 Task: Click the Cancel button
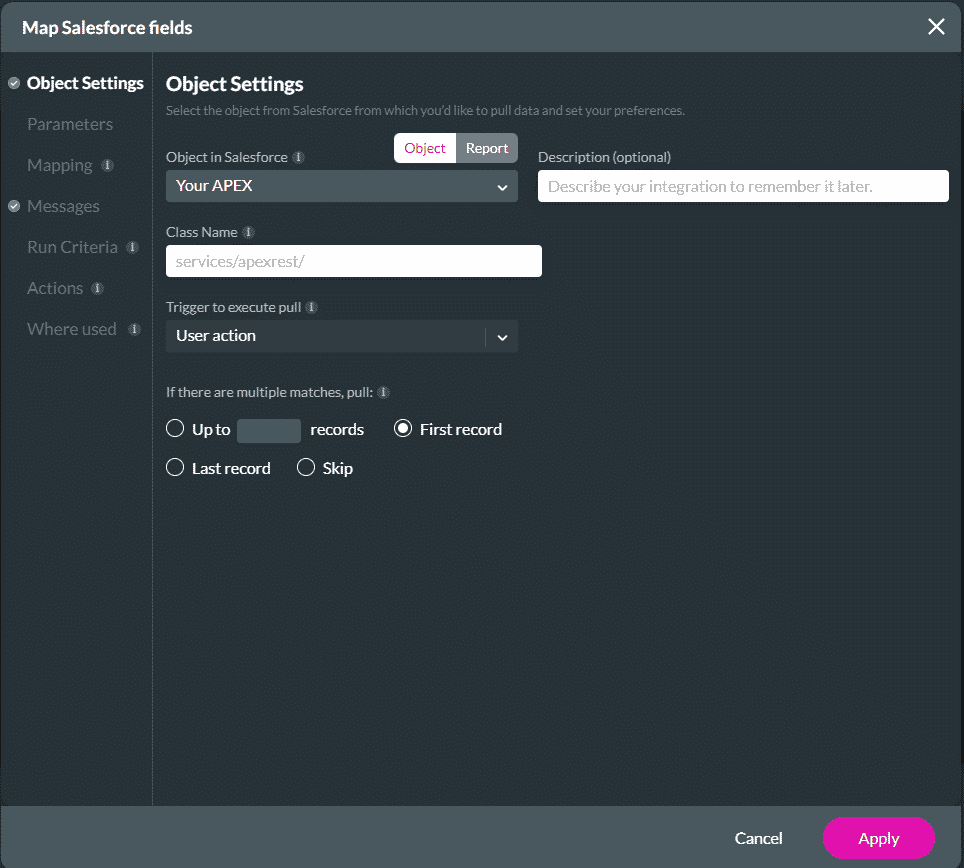pyautogui.click(x=758, y=838)
